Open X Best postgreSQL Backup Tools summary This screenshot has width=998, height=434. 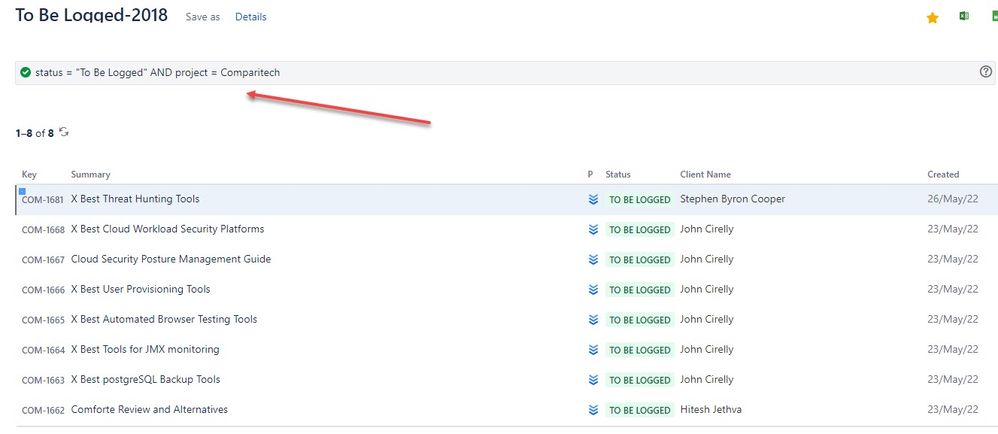coord(145,379)
